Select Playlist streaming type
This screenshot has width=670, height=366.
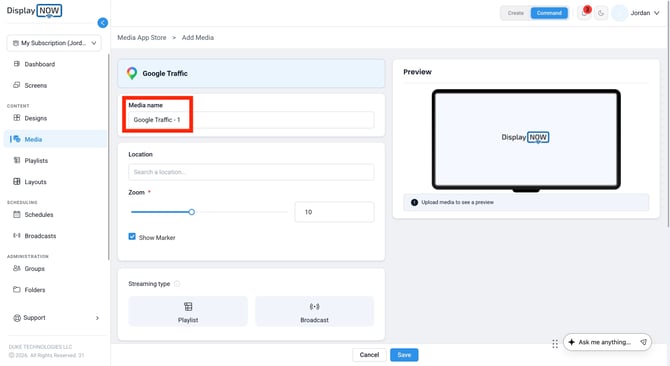[x=188, y=311]
